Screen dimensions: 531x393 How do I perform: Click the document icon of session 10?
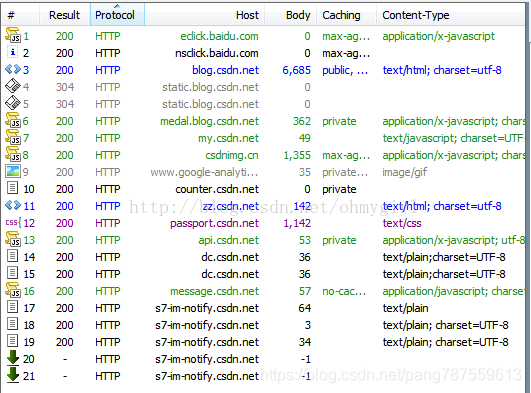coord(13,188)
